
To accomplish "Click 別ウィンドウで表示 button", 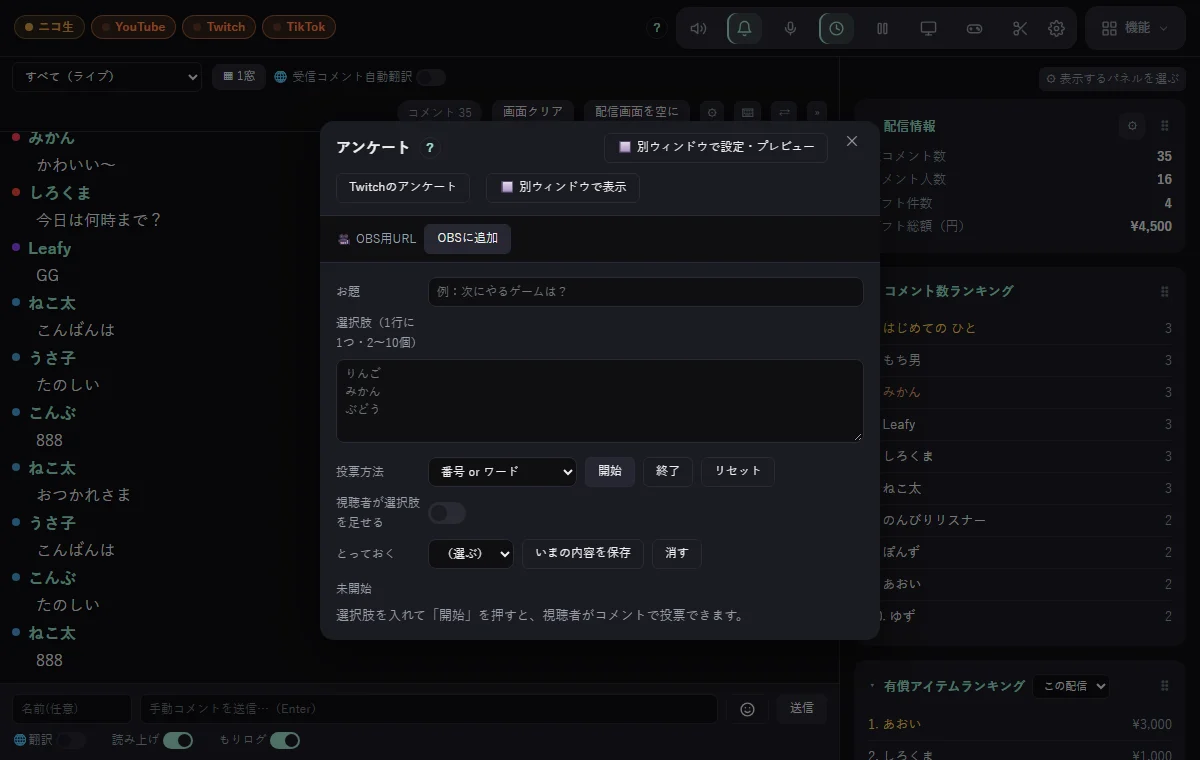I will [x=563, y=187].
